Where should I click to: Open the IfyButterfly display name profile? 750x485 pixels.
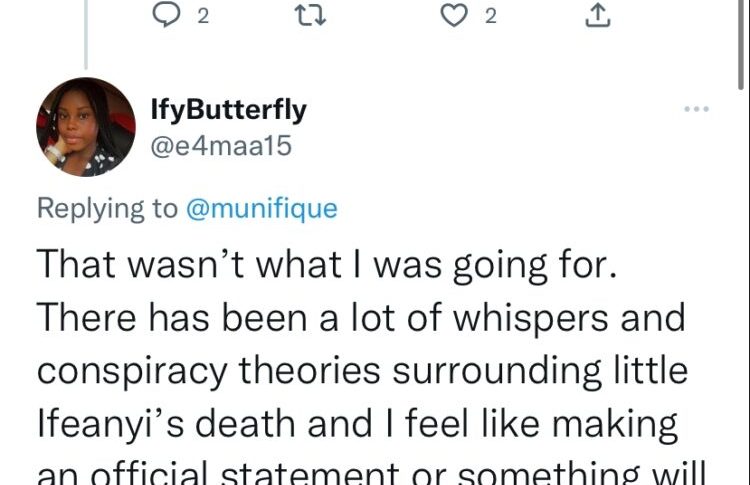(228, 110)
